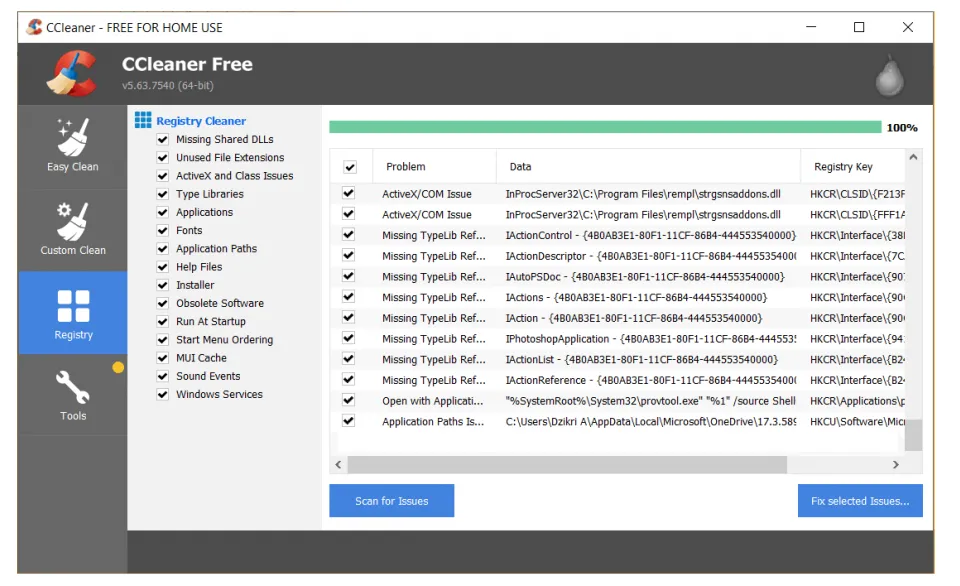Toggle the Fonts checkbox

coord(163,231)
